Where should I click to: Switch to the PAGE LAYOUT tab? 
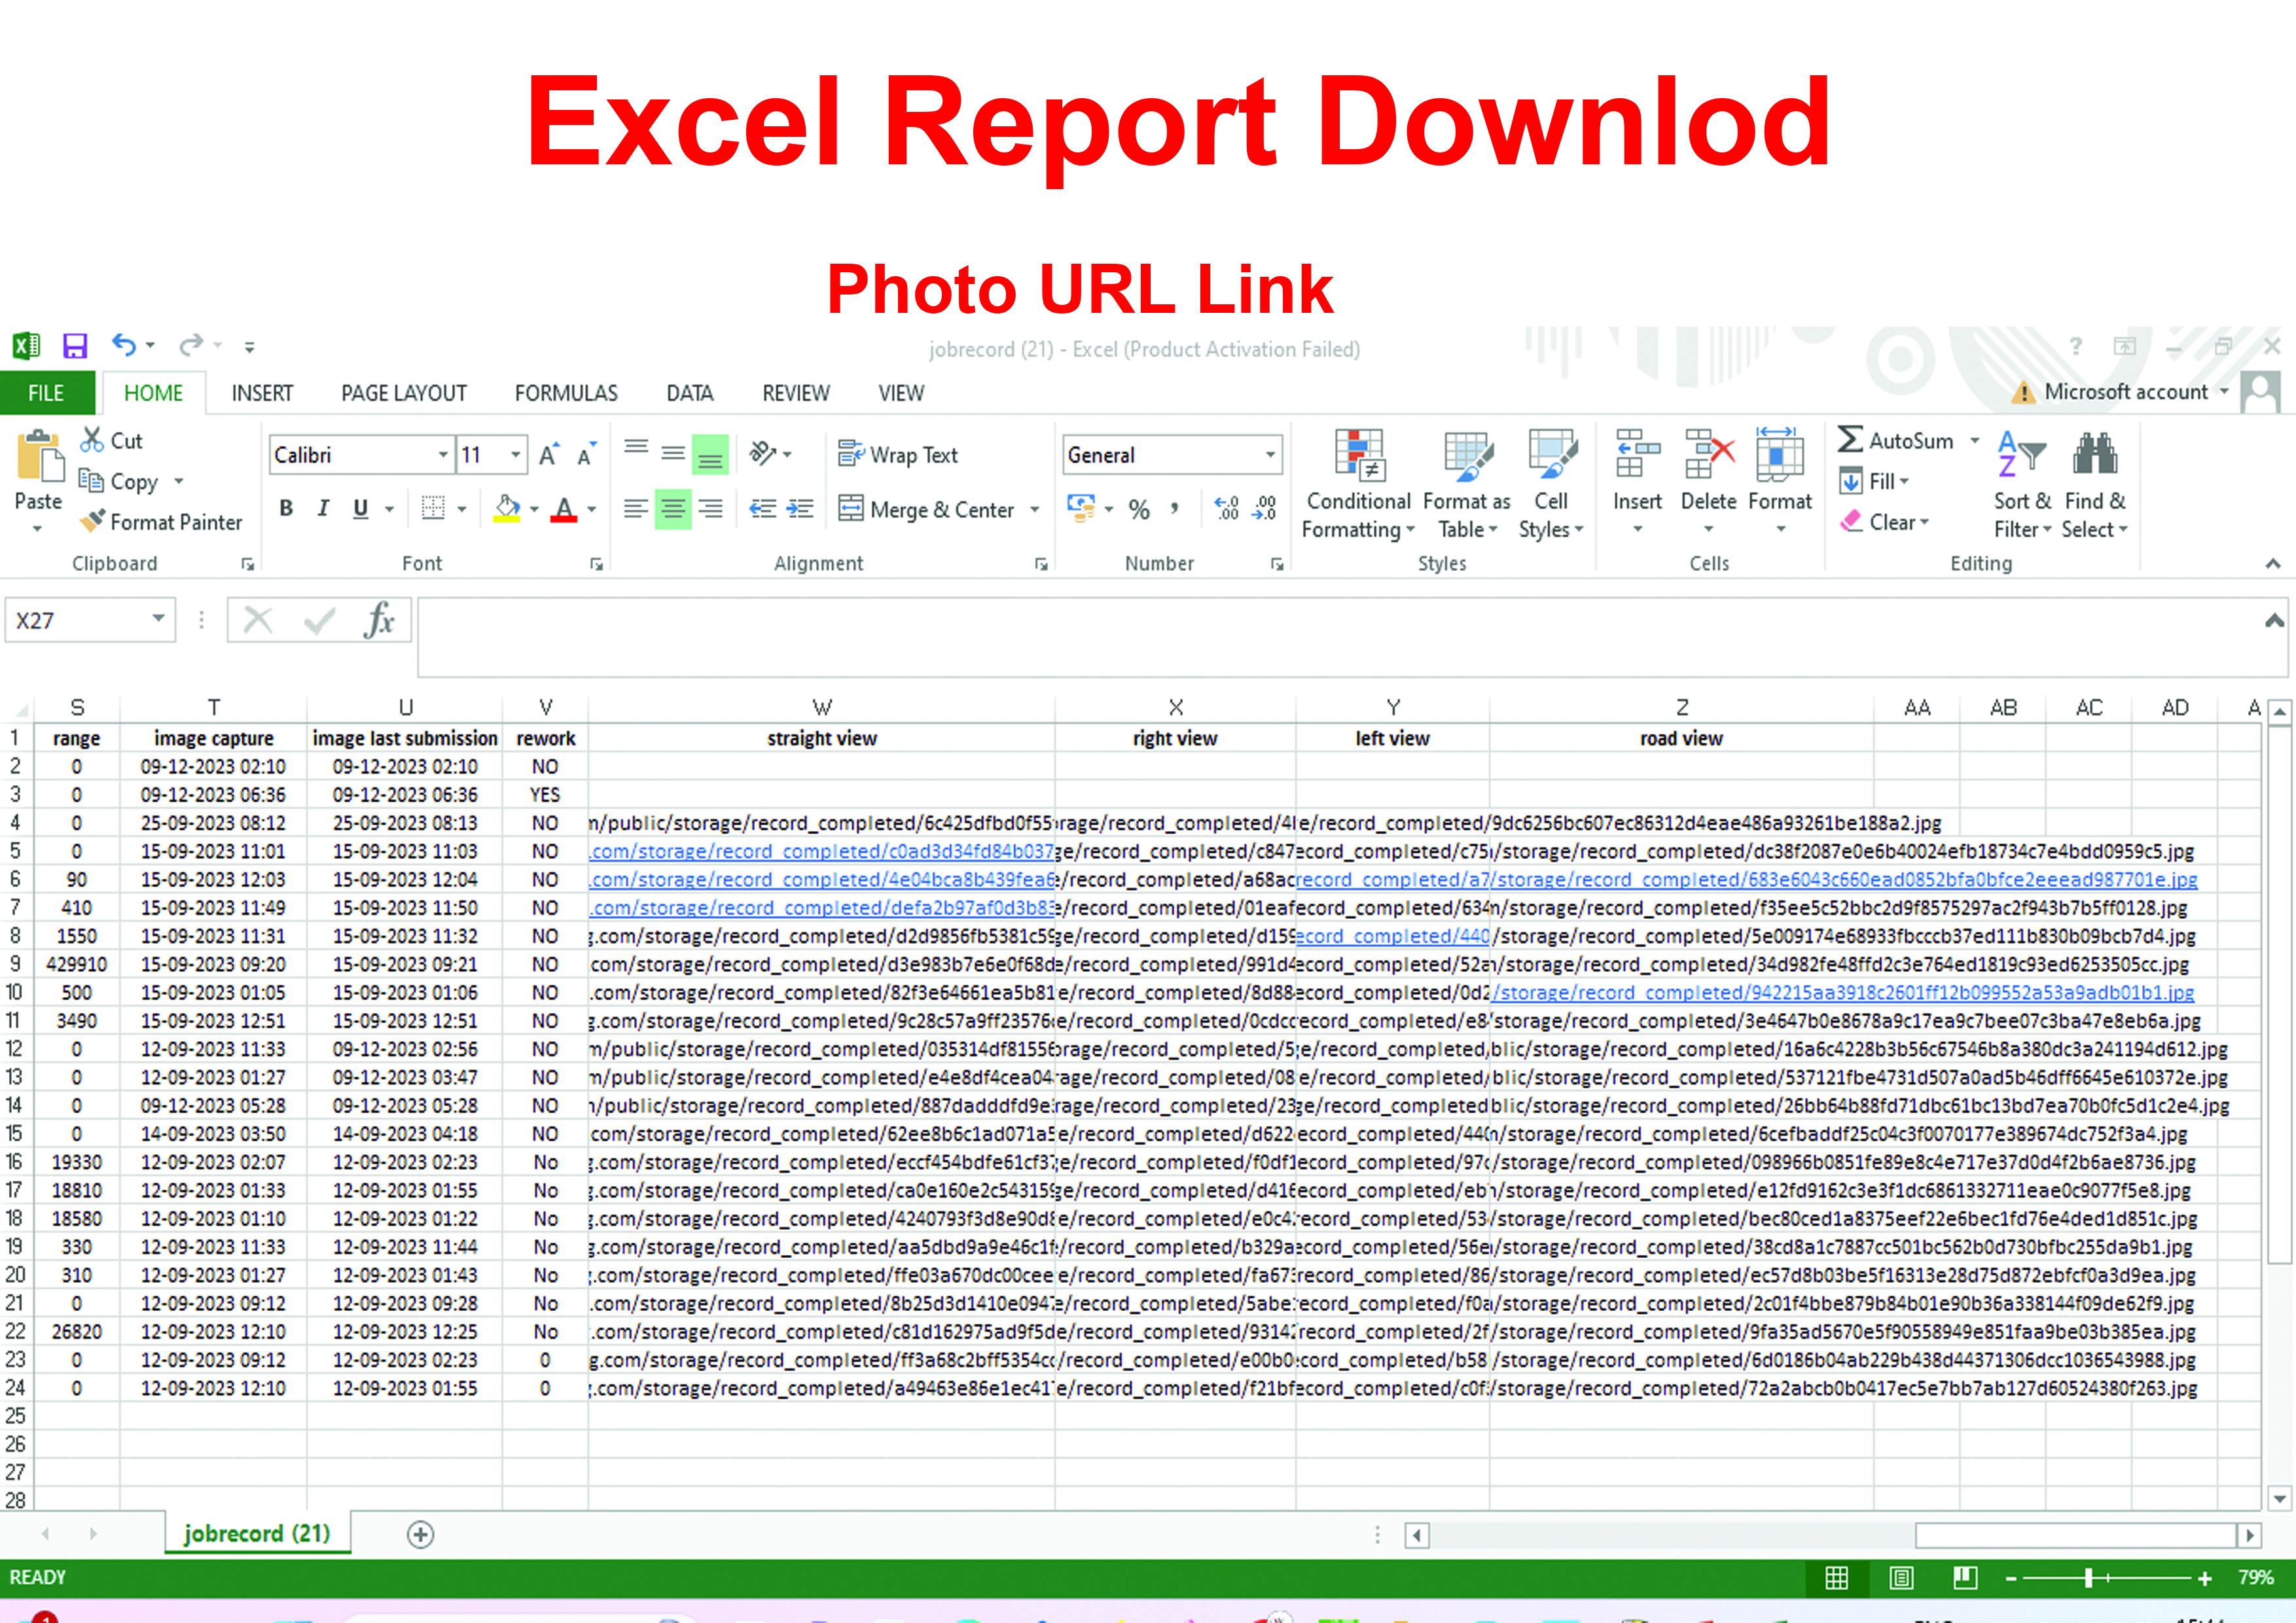tap(404, 393)
